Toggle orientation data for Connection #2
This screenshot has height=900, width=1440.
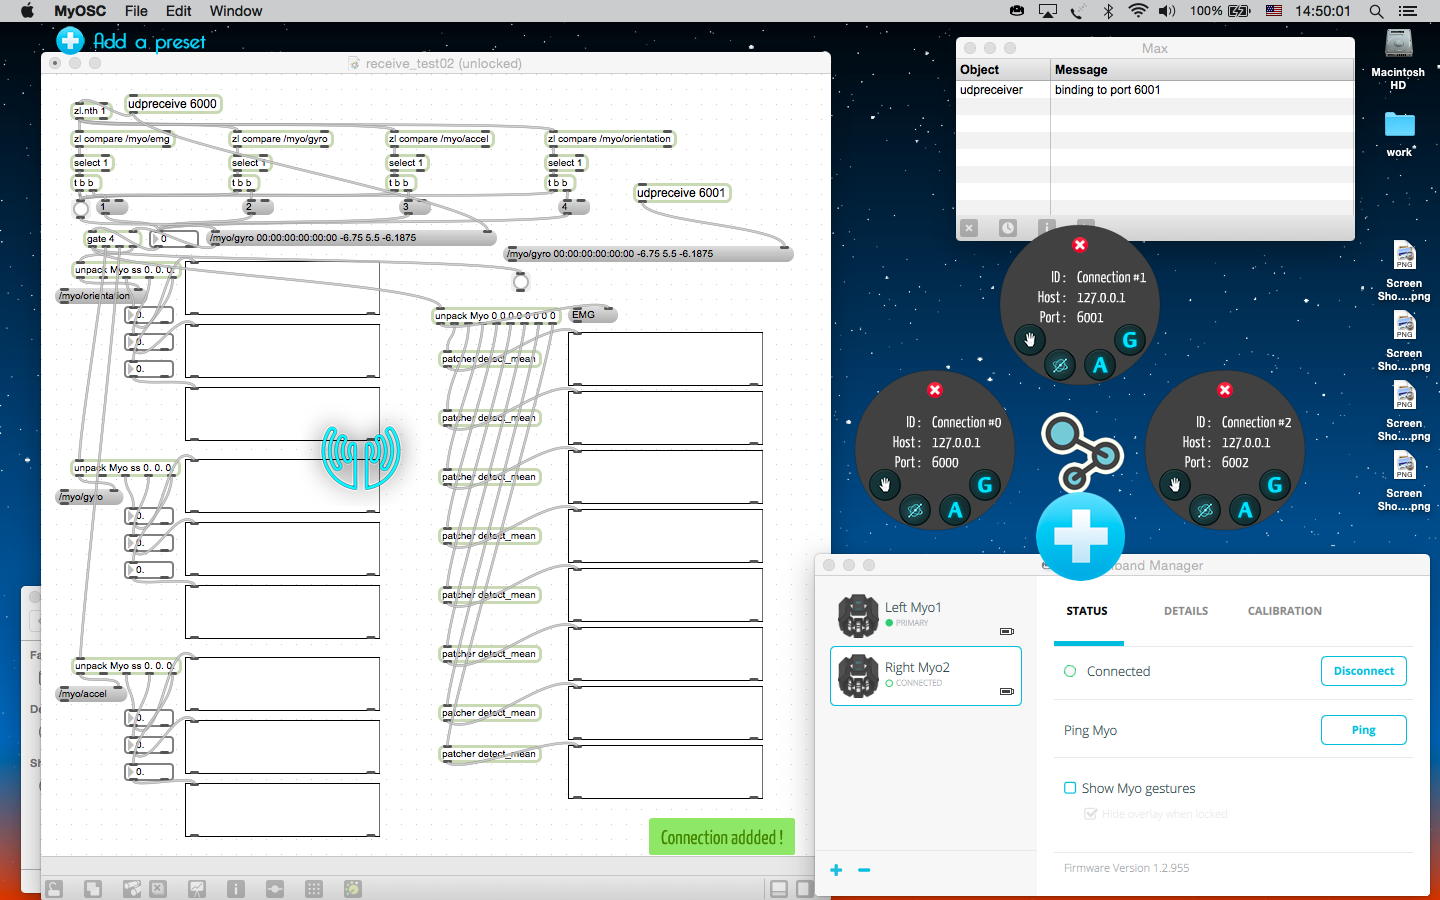click(1205, 510)
